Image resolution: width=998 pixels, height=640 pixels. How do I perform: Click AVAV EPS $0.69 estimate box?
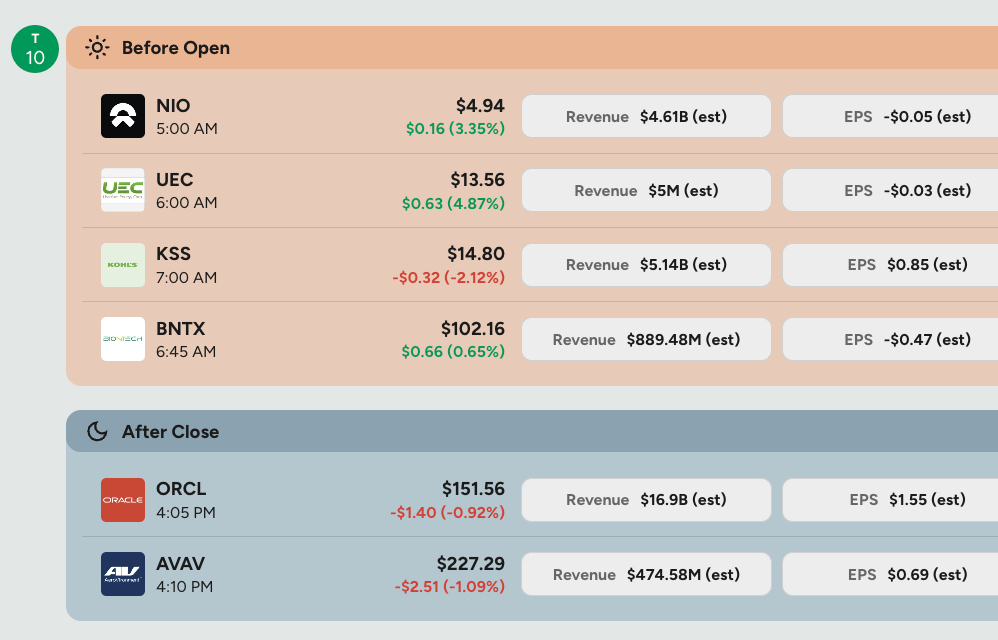coord(890,574)
